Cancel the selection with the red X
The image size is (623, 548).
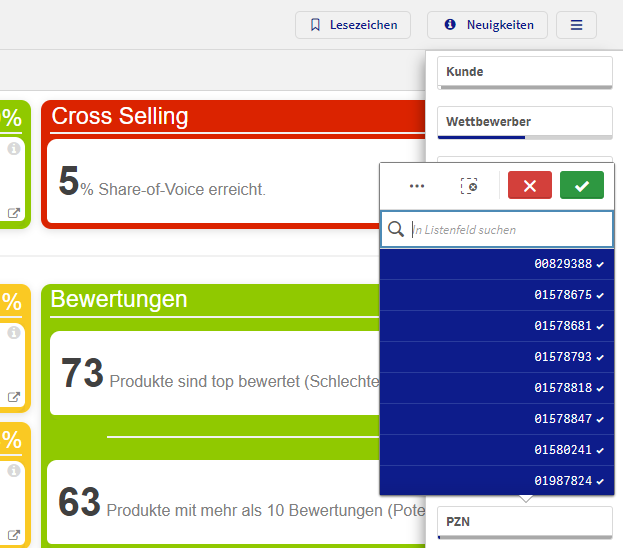click(530, 186)
